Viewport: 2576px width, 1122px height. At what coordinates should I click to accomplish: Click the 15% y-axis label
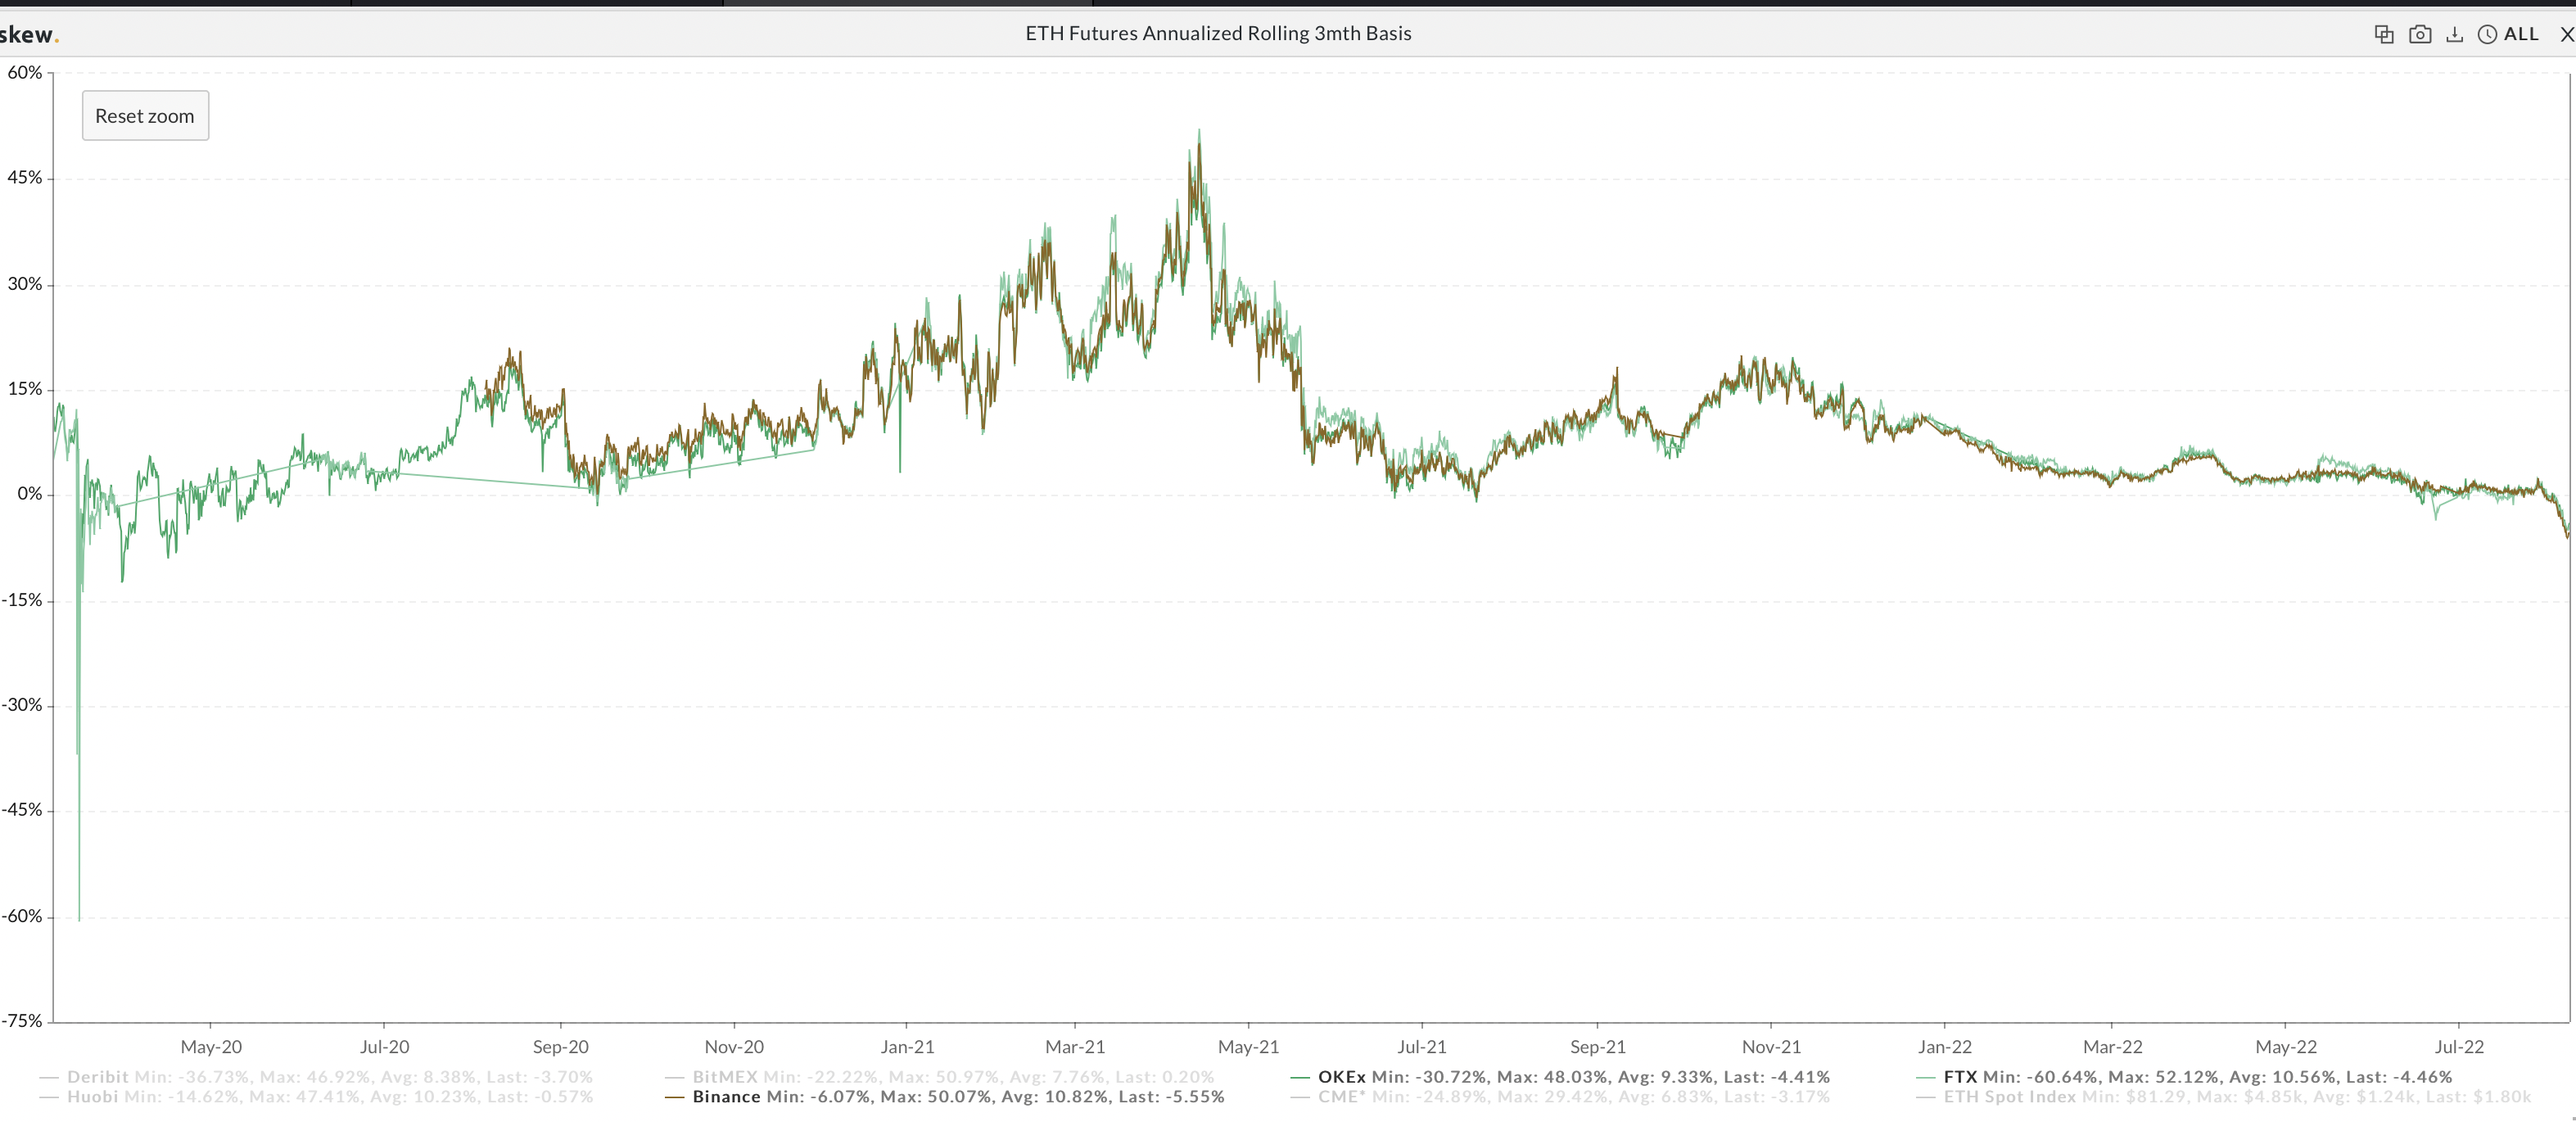(25, 389)
